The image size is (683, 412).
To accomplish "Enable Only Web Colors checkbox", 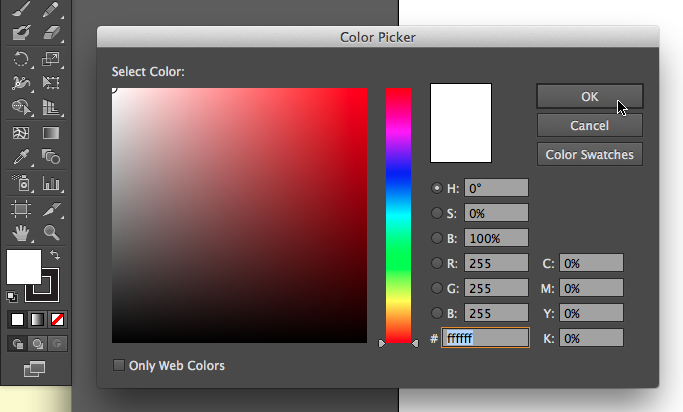I will (x=118, y=365).
